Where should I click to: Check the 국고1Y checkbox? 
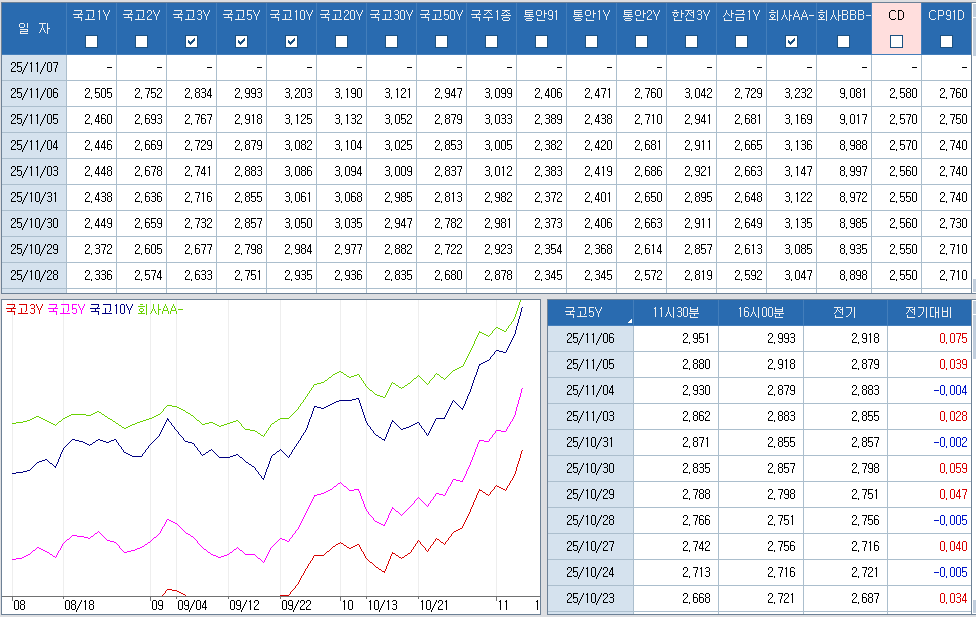(92, 41)
